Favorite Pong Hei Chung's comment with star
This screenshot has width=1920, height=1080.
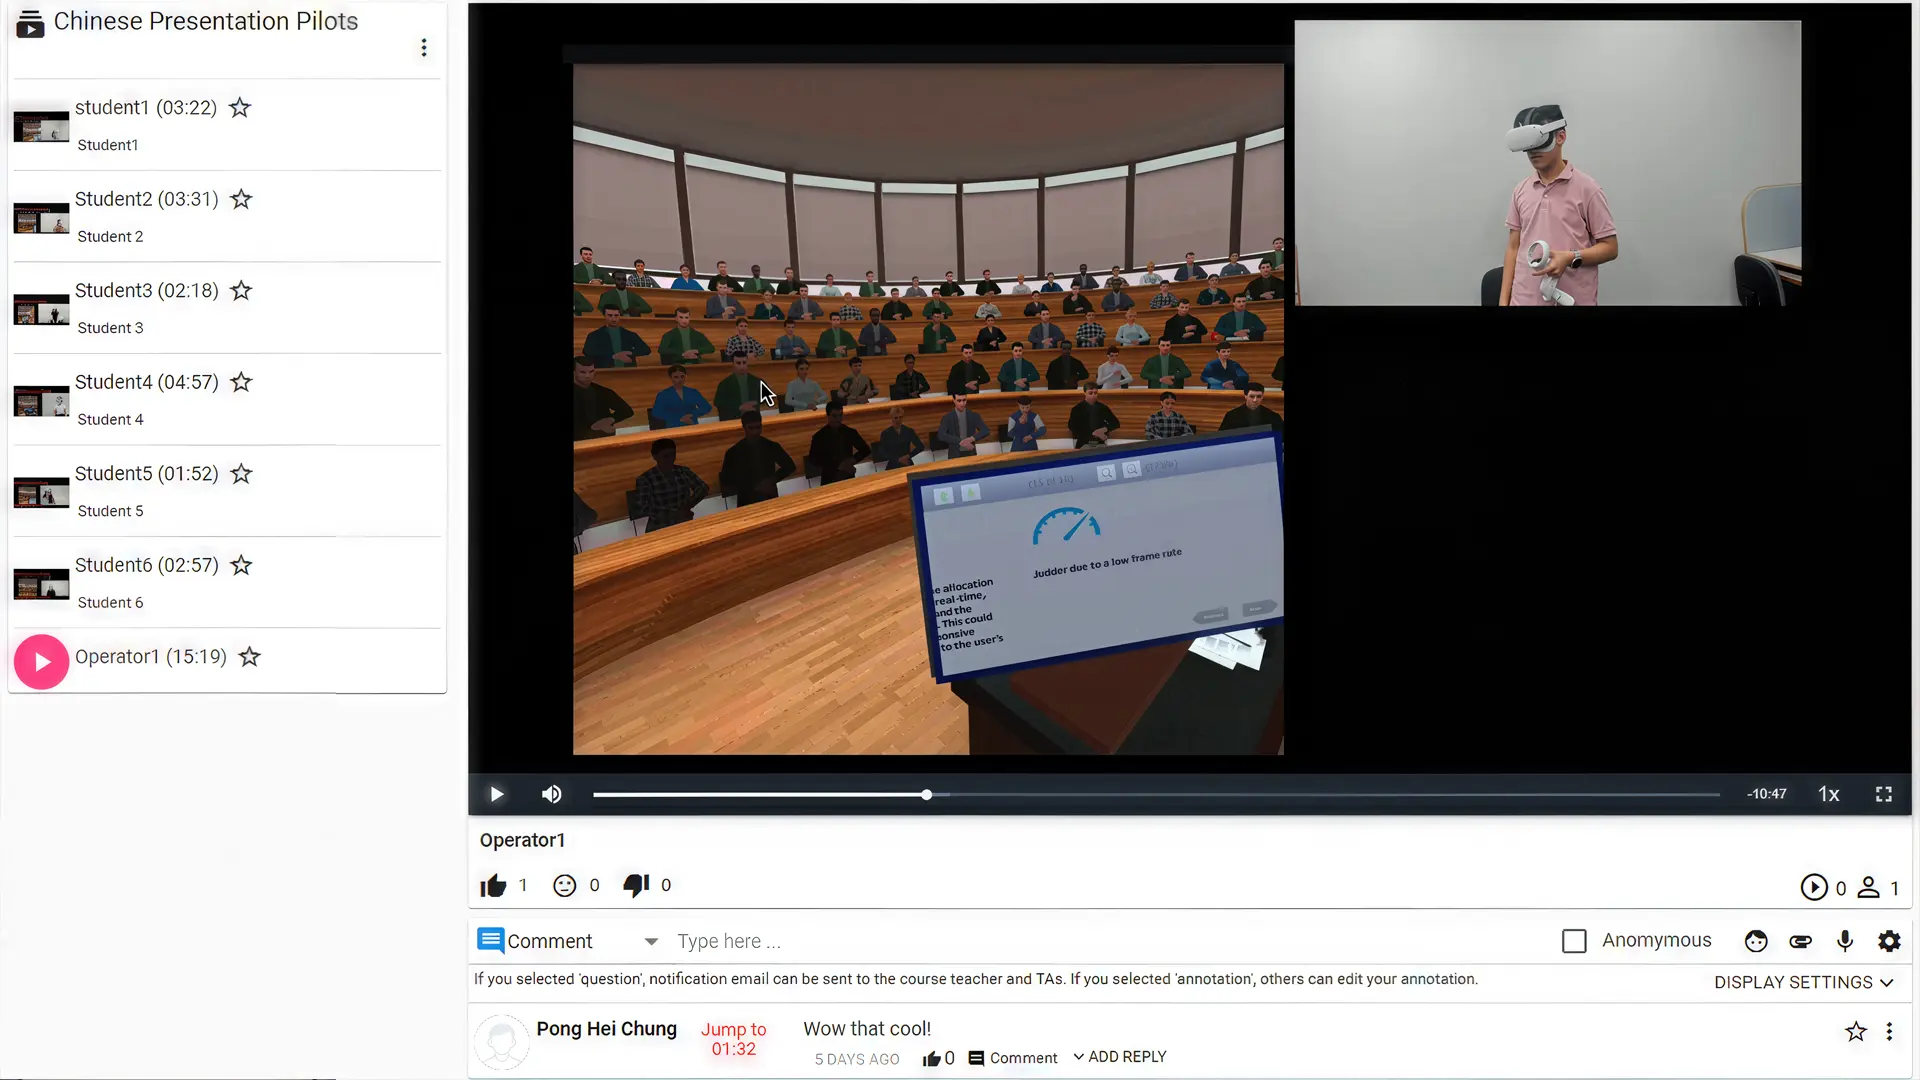[1856, 1031]
